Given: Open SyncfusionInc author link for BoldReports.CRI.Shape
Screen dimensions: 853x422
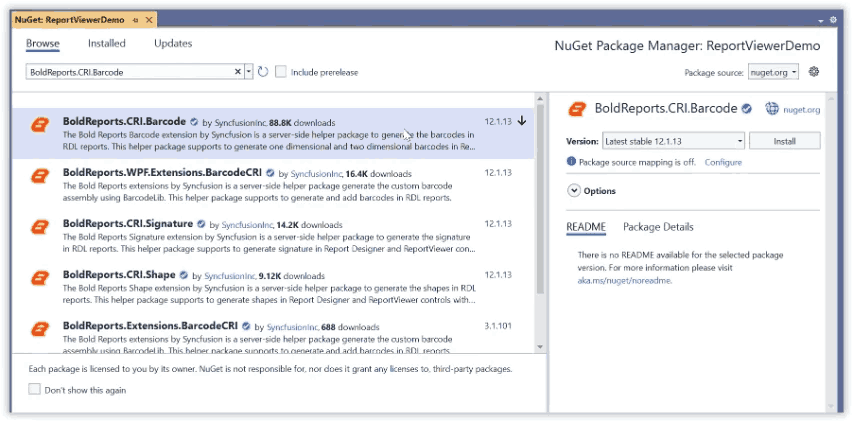Looking at the screenshot, I should click(230, 276).
